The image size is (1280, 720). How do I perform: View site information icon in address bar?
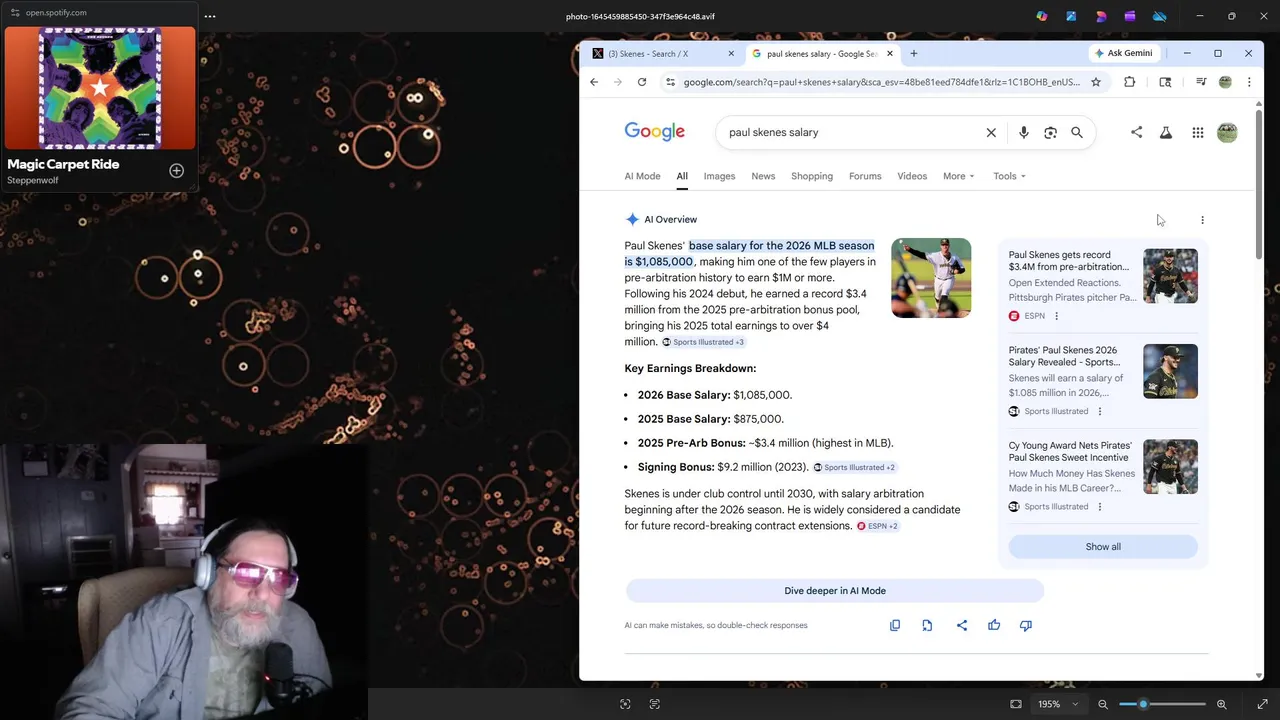670,82
